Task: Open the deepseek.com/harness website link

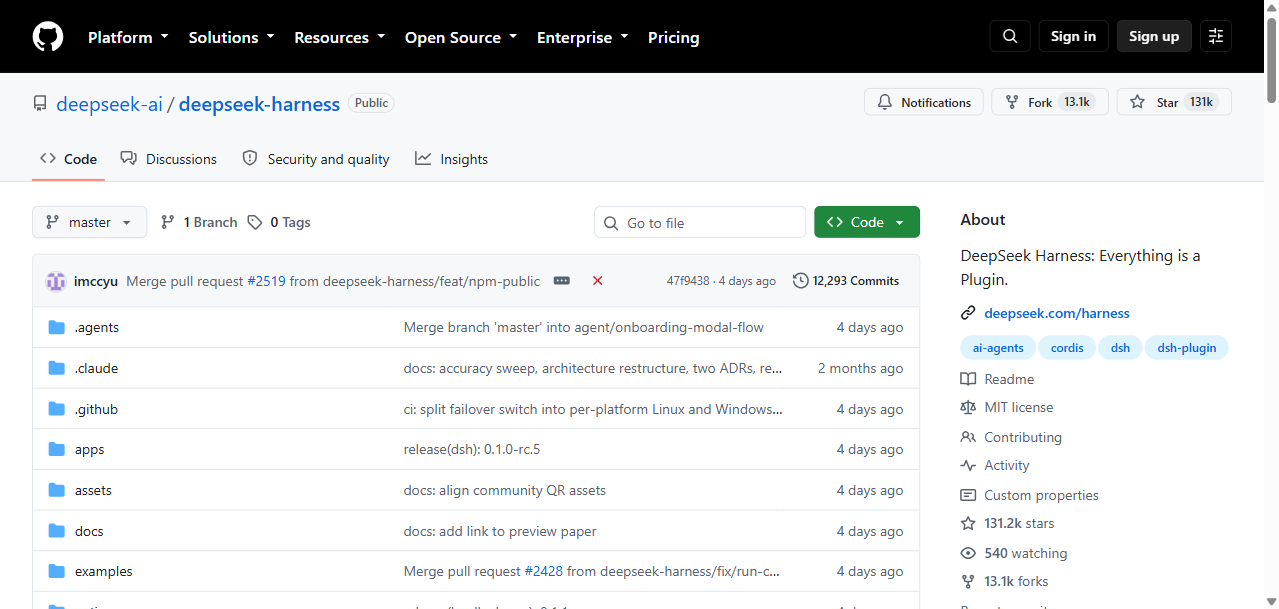Action: (1057, 313)
